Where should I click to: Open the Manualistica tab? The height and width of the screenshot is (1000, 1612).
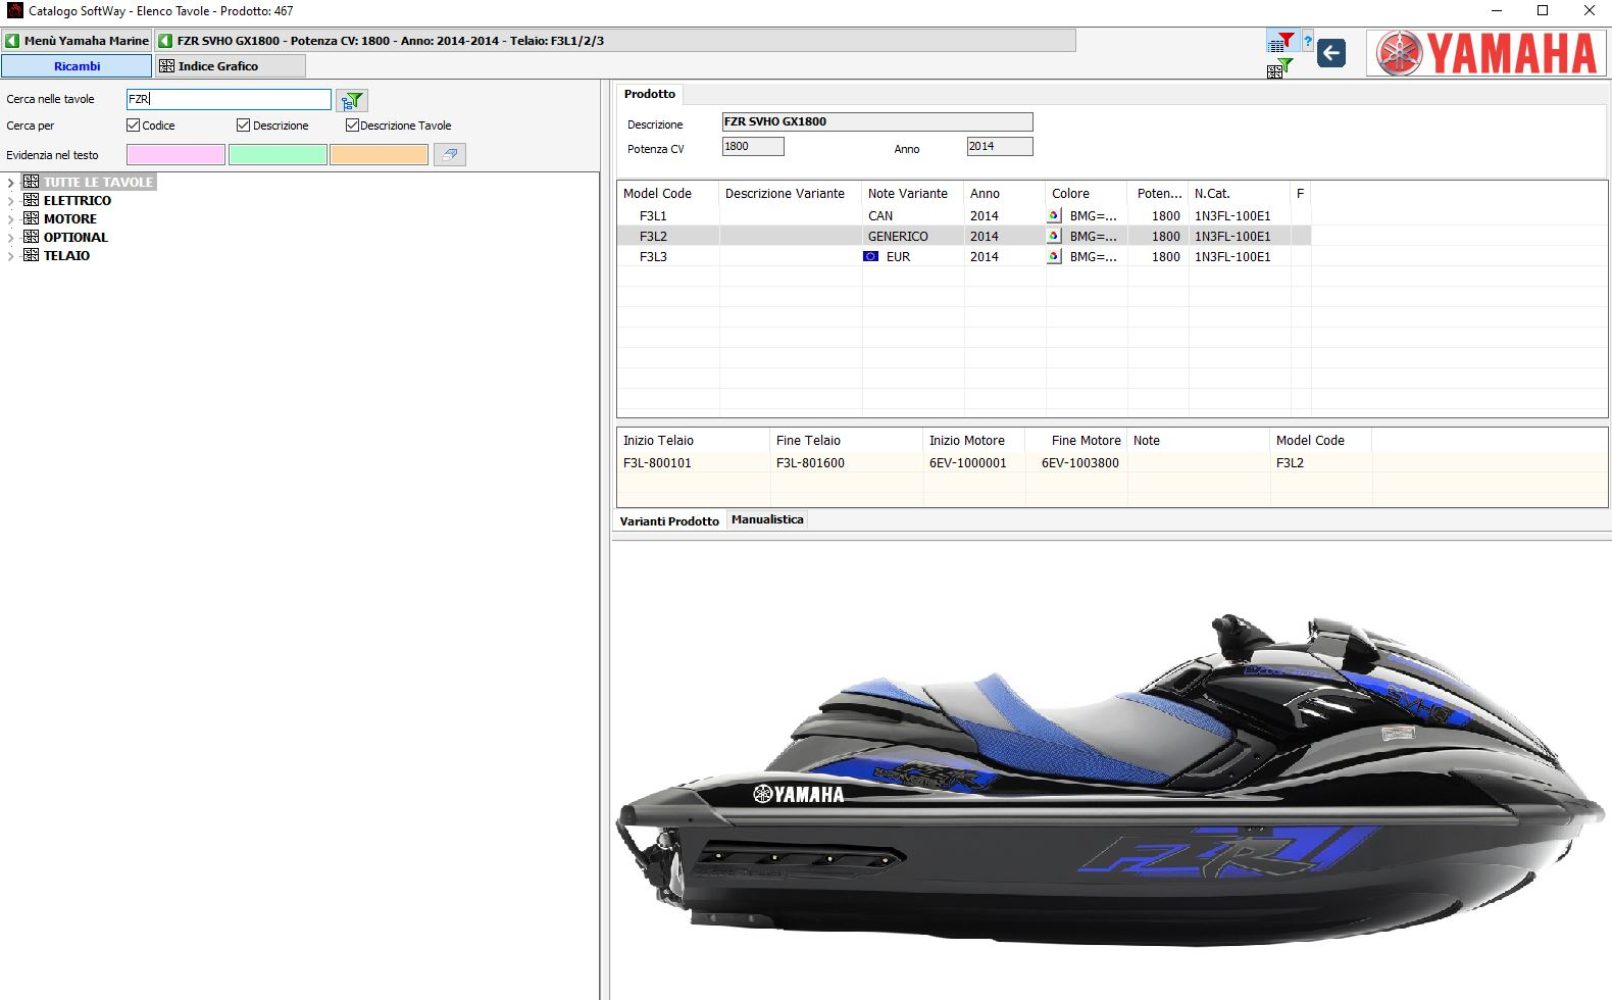tap(767, 520)
